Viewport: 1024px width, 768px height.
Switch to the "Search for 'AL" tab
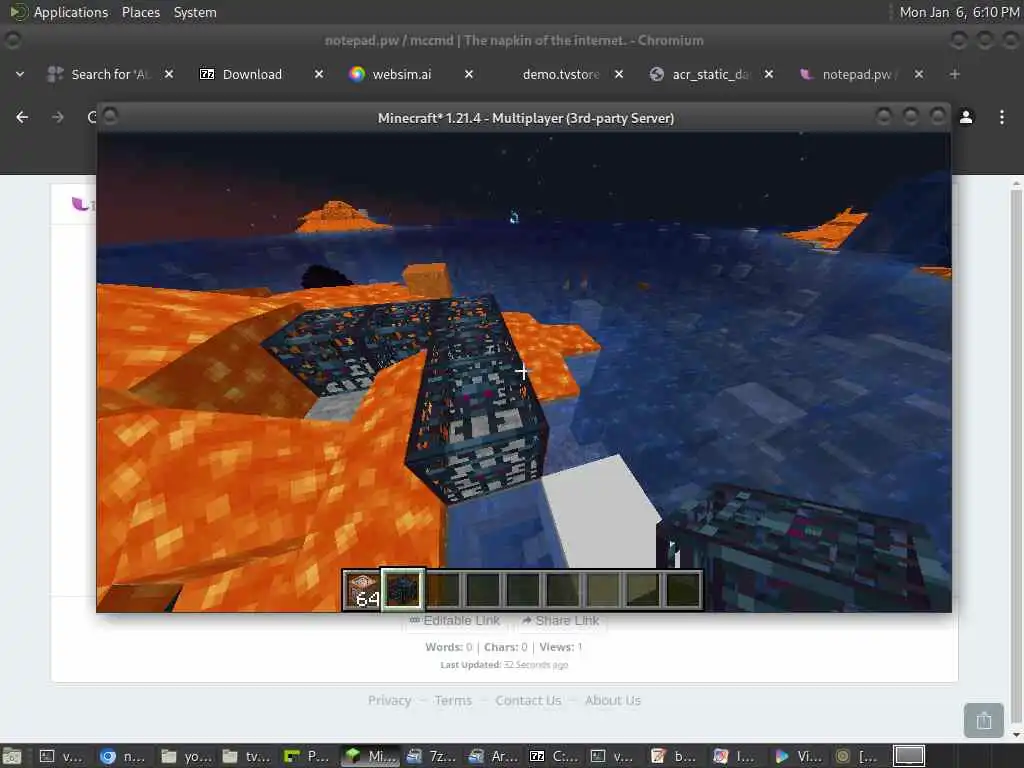(x=111, y=74)
